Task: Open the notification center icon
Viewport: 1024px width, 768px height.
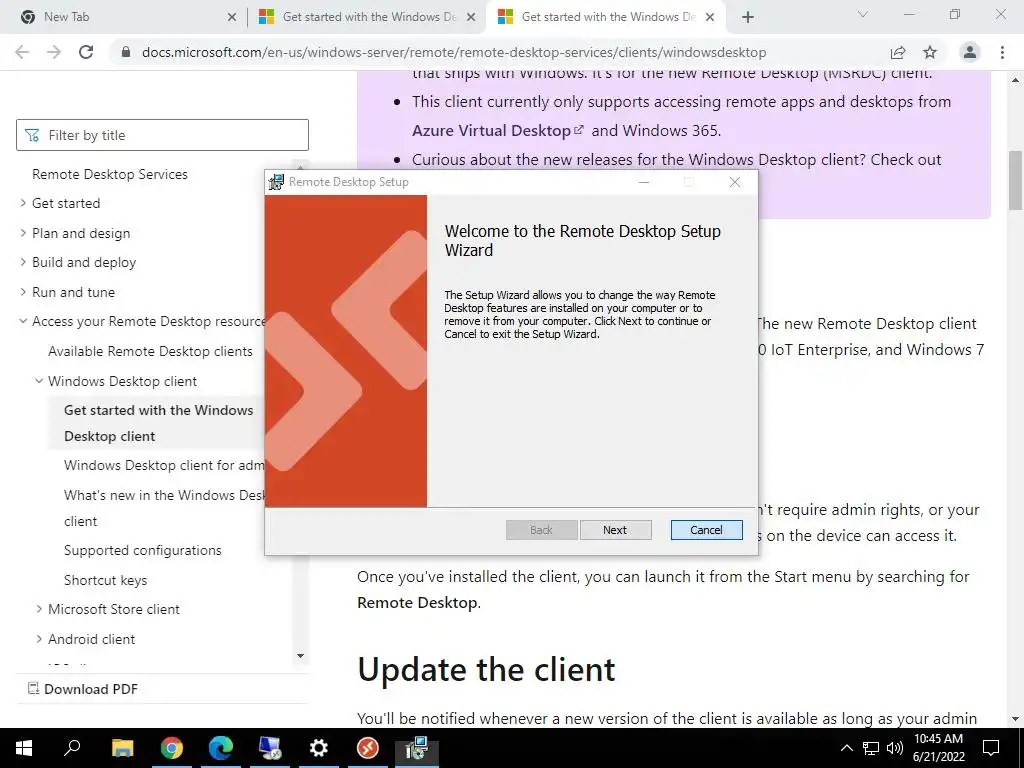Action: pyautogui.click(x=991, y=748)
